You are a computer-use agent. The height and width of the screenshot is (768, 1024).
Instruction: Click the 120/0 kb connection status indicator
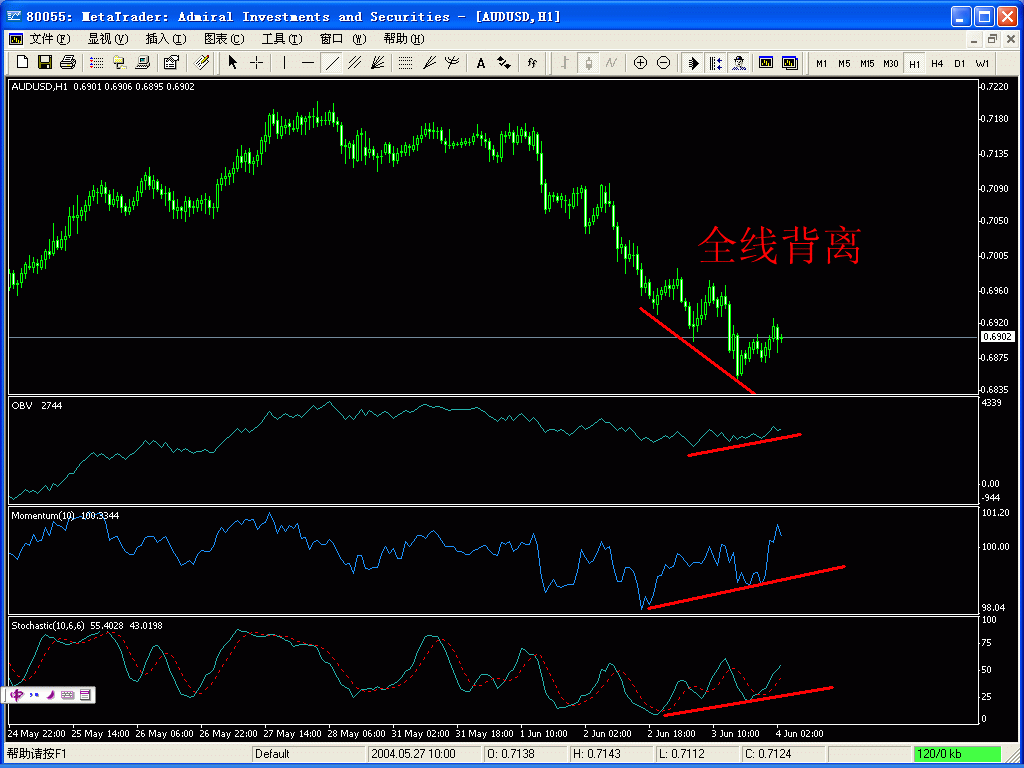coord(957,754)
